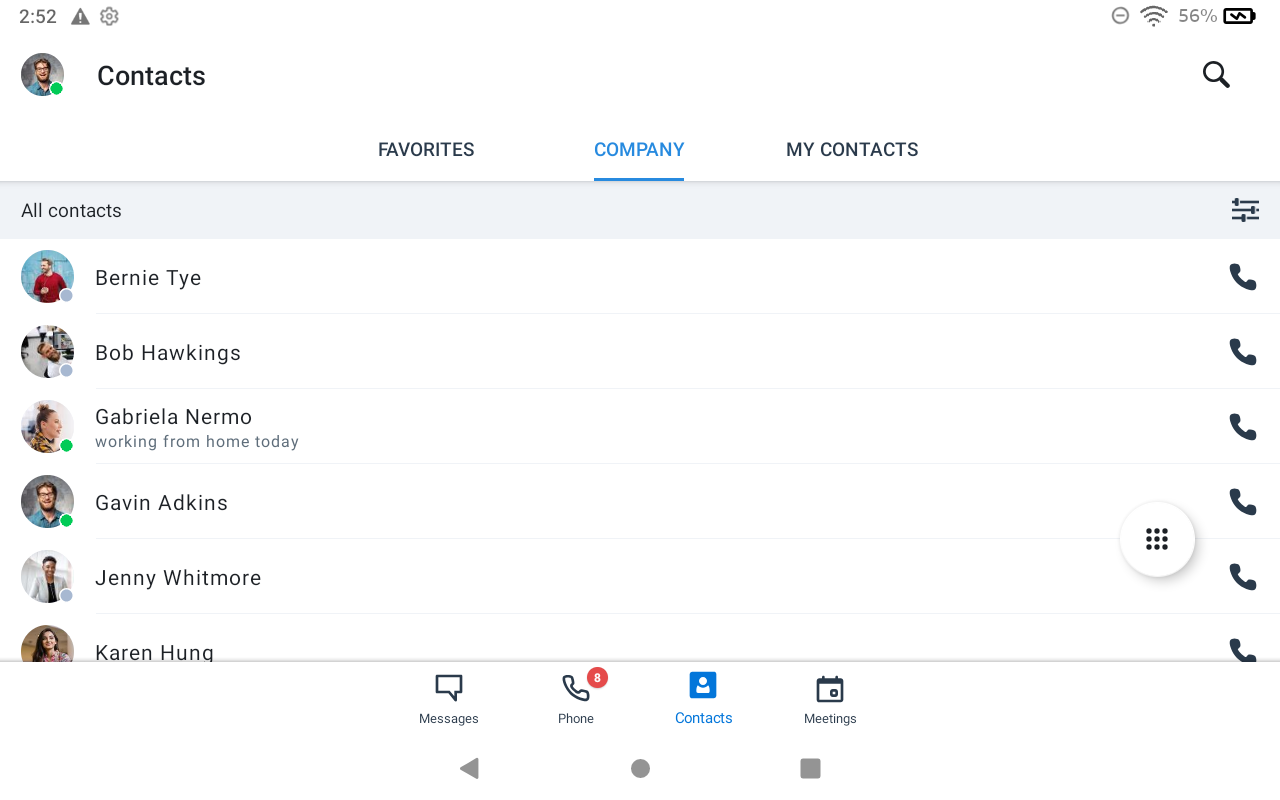Open your profile avatar

42,74
